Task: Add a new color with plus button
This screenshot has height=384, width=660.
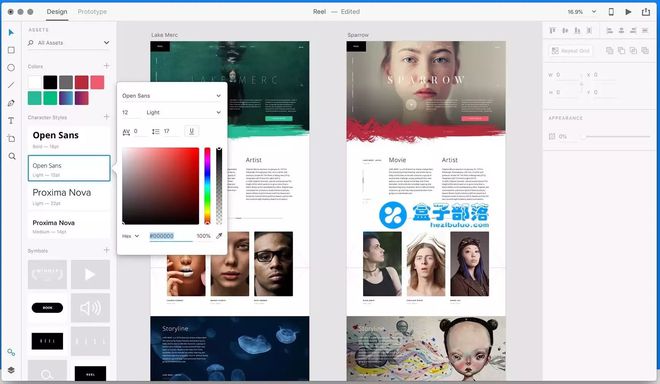Action: tap(106, 66)
